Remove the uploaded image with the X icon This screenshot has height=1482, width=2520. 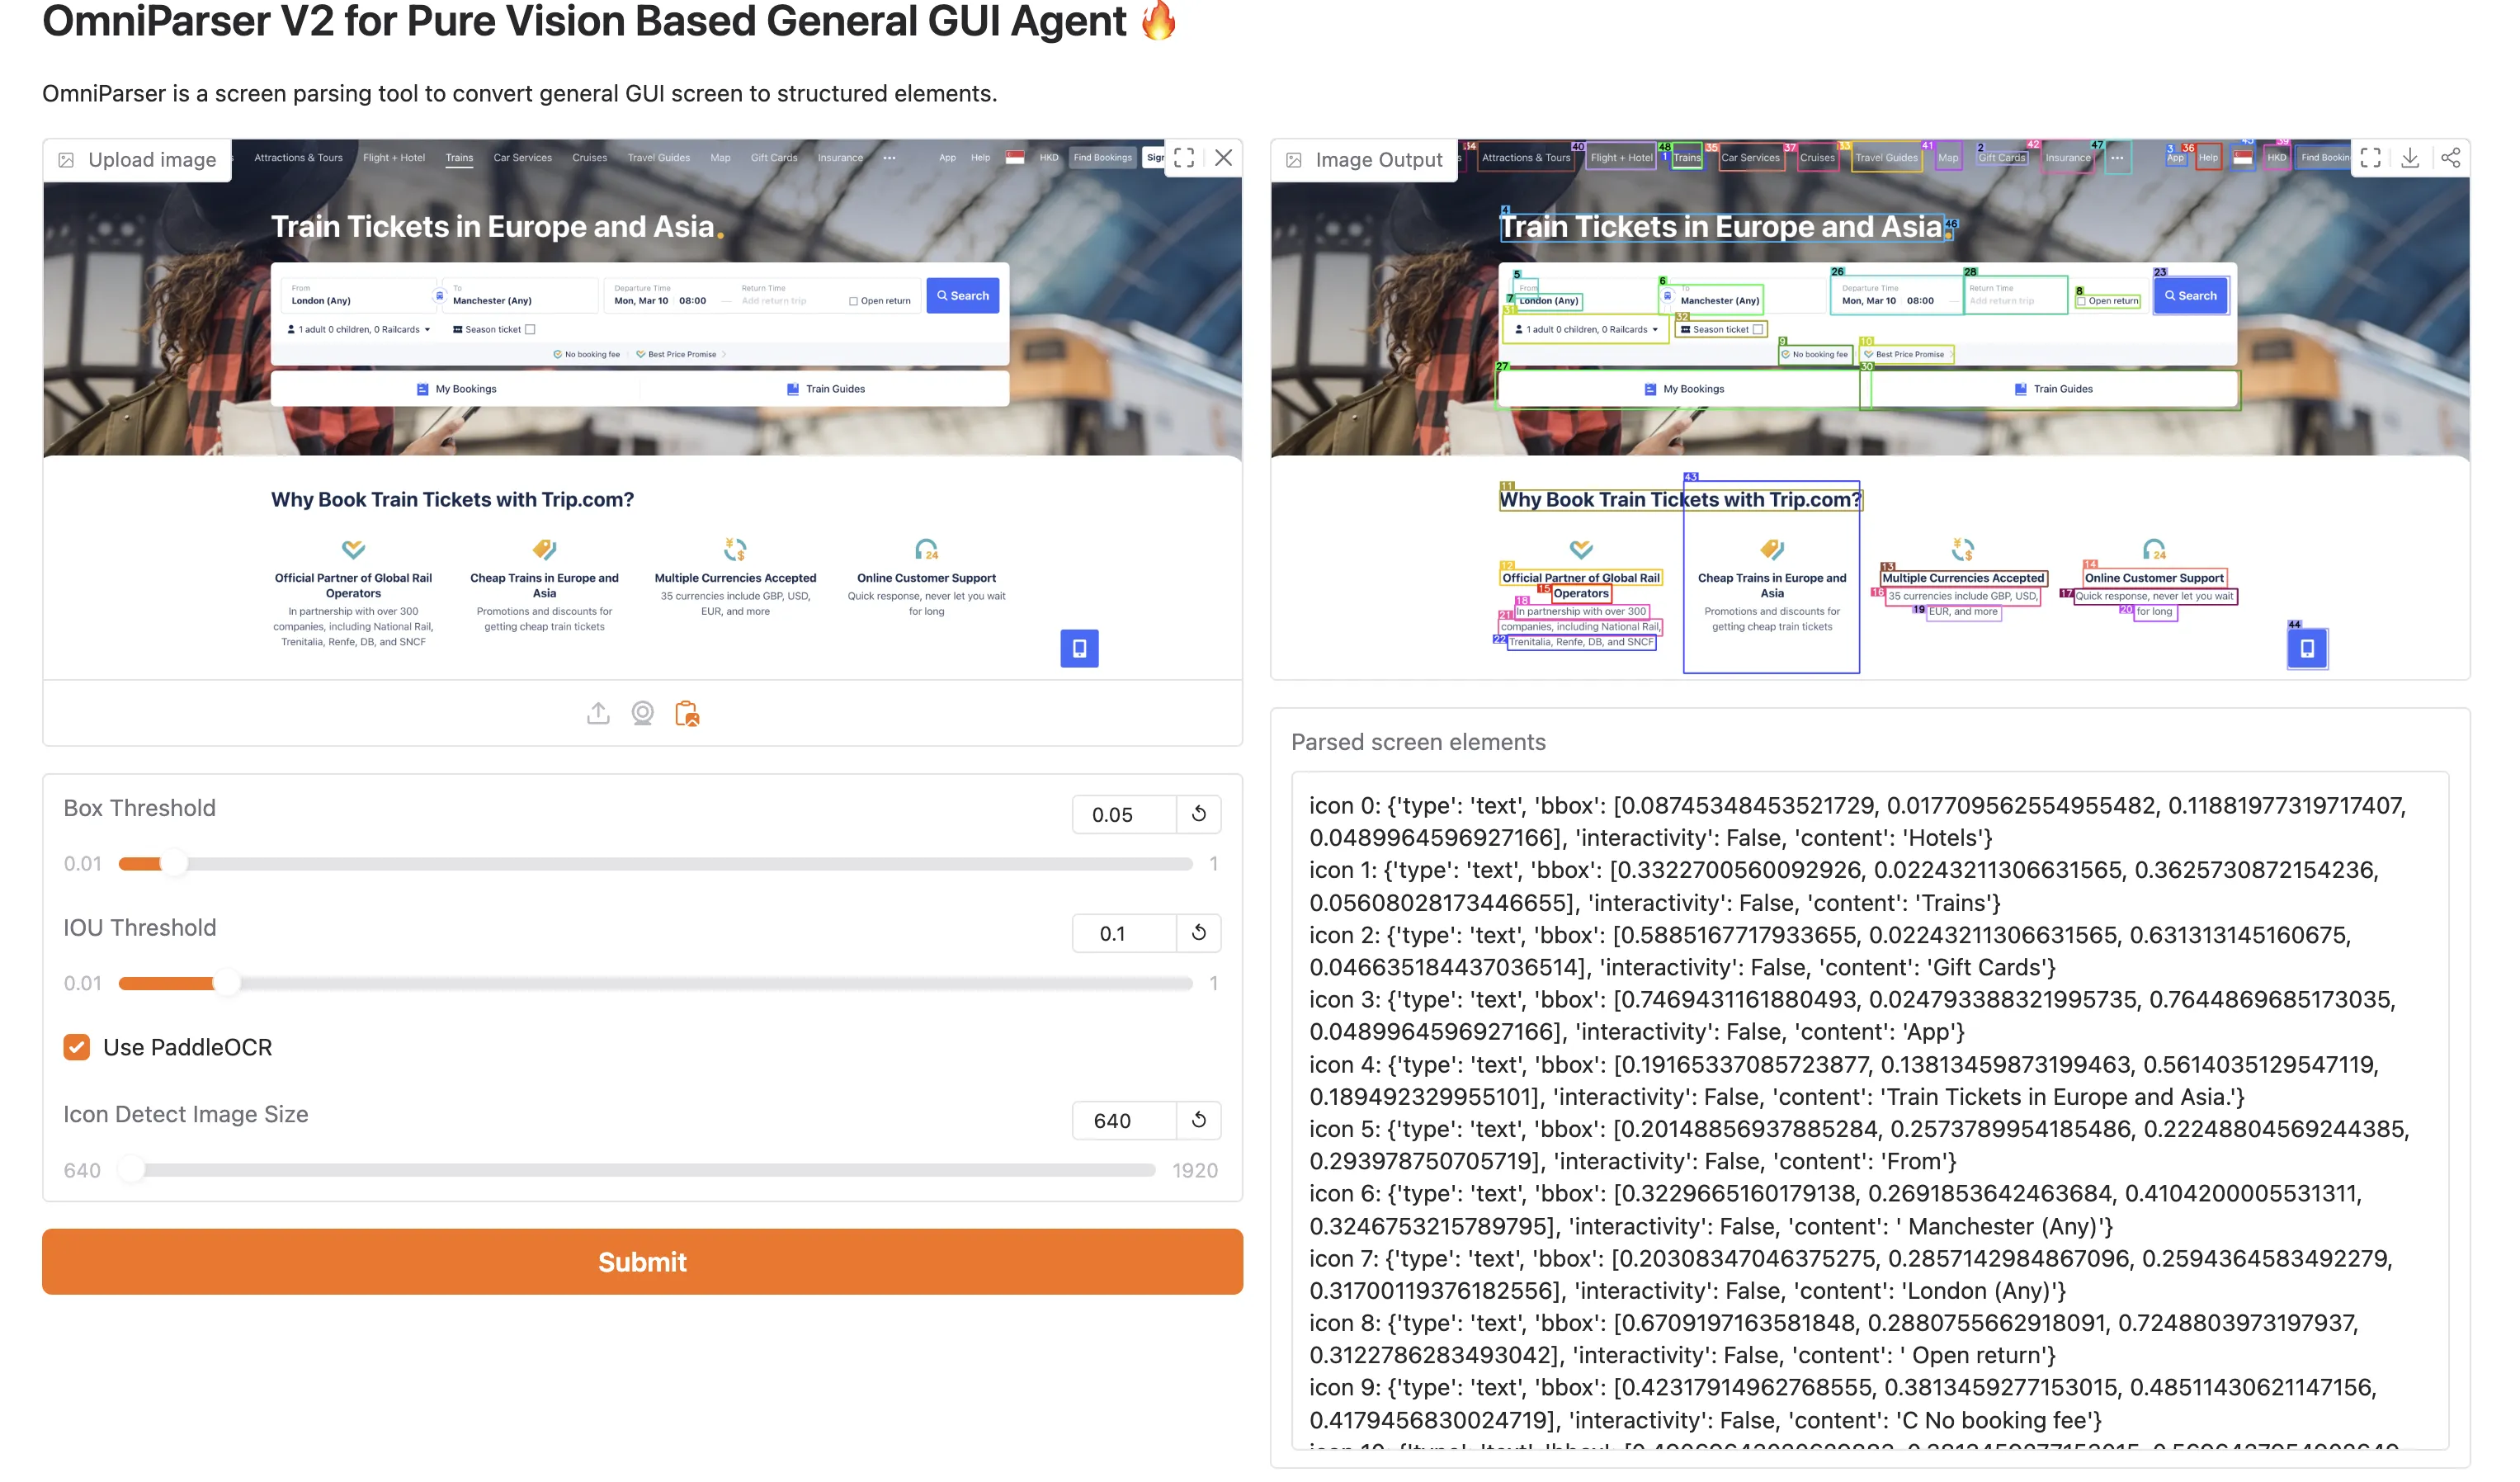coord(1223,158)
